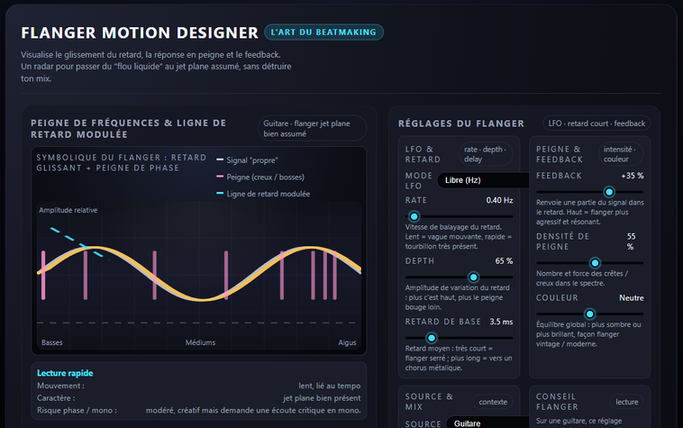This screenshot has height=428, width=683.
Task: Click the Retard de base value '3.5 ms'
Action: tap(501, 322)
